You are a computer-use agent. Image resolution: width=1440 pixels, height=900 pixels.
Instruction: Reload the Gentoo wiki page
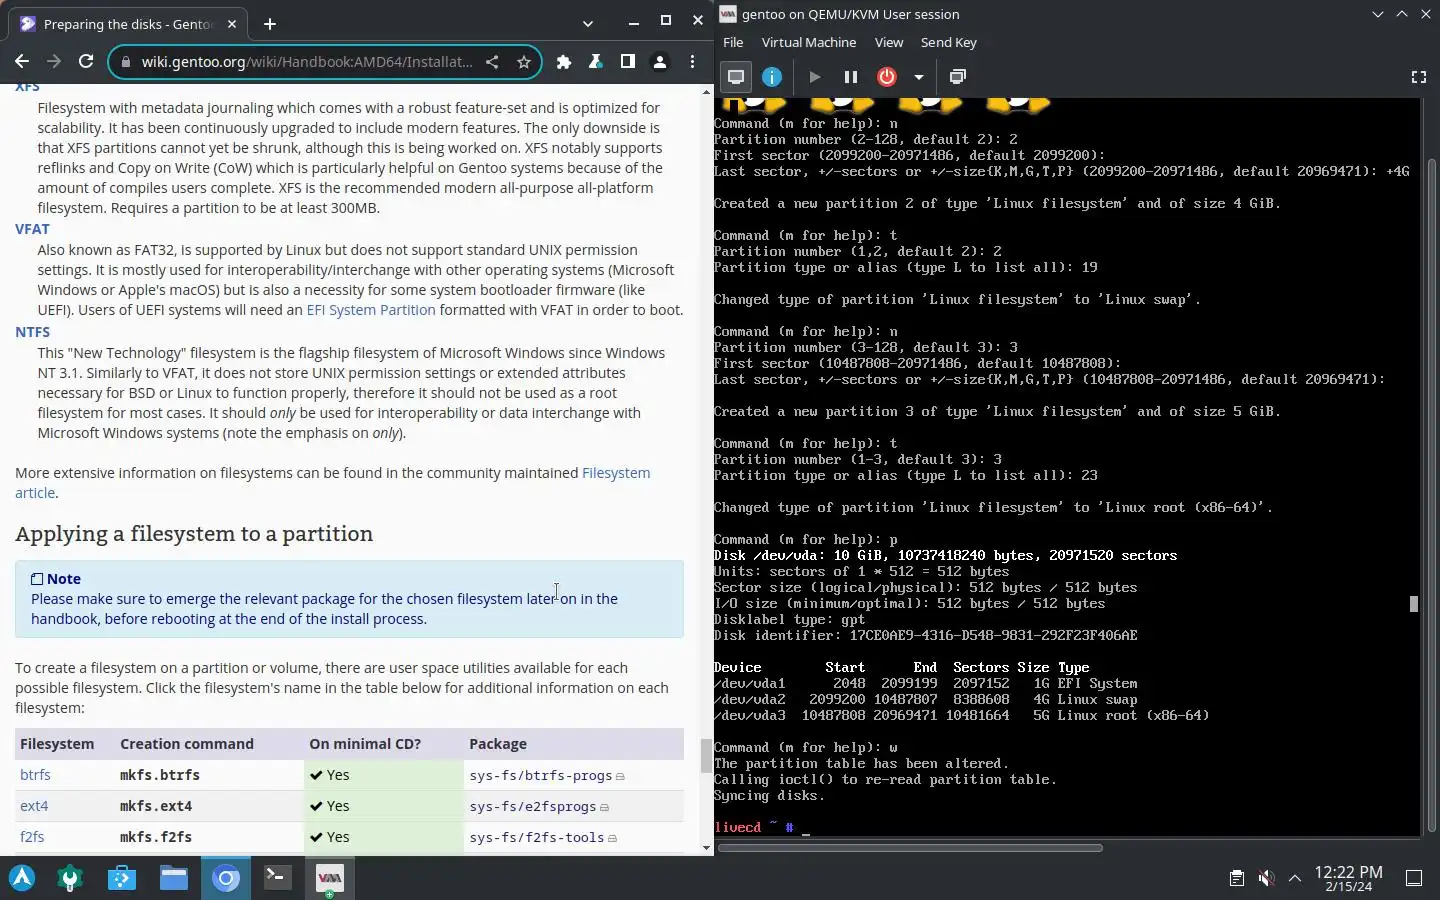pos(86,62)
